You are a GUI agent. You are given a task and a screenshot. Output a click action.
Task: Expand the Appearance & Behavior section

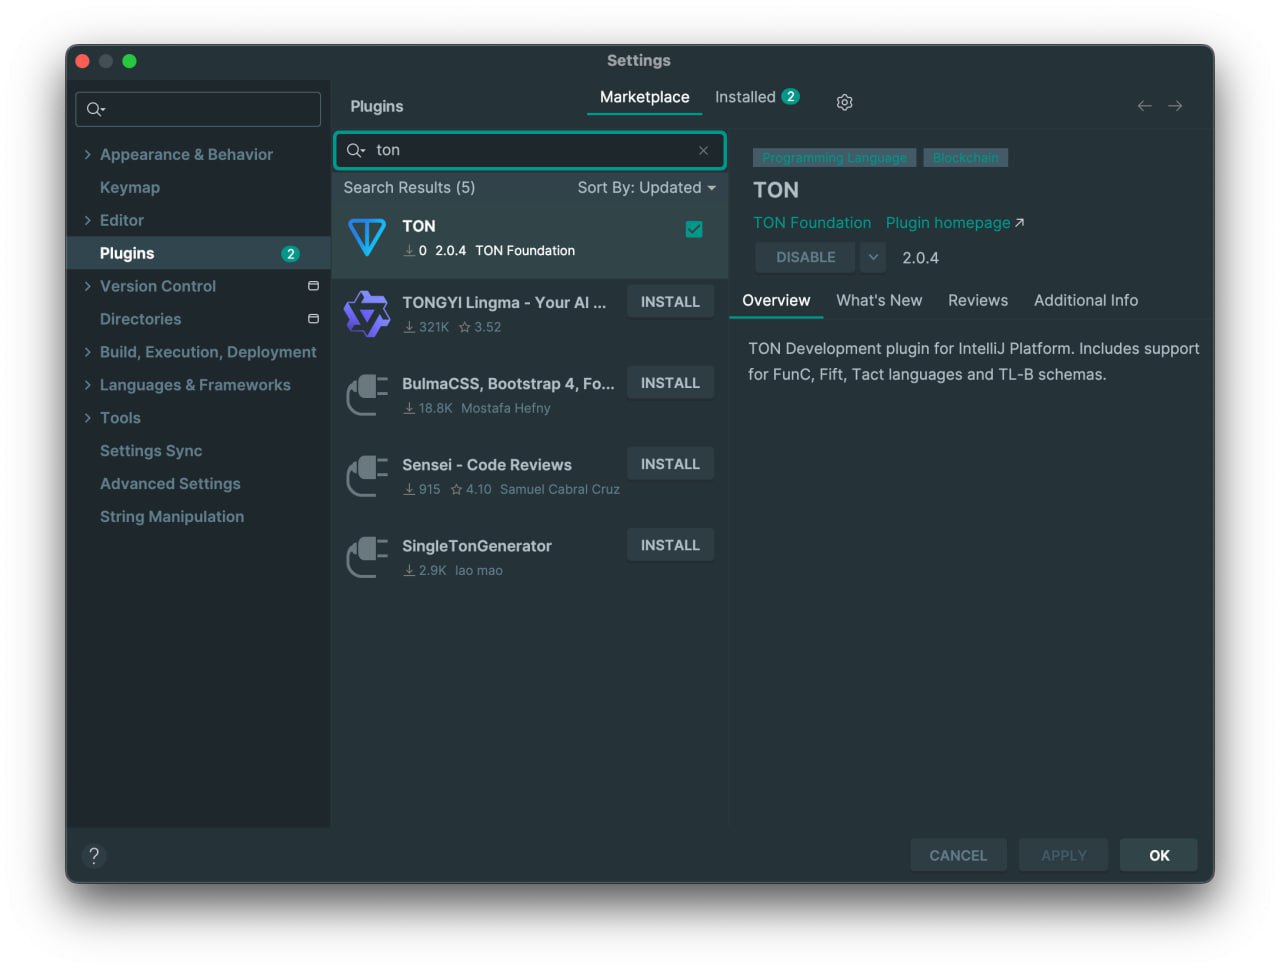(88, 155)
